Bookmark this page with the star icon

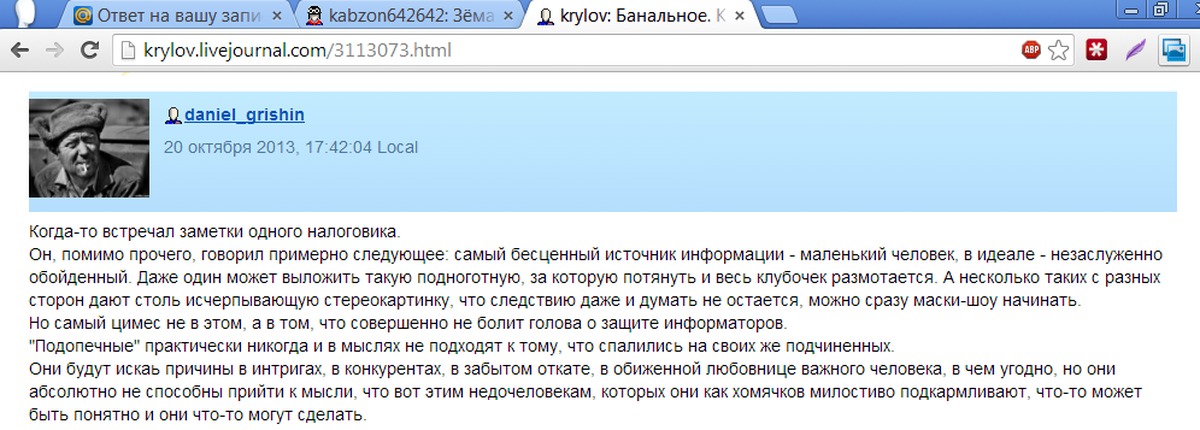point(1059,49)
